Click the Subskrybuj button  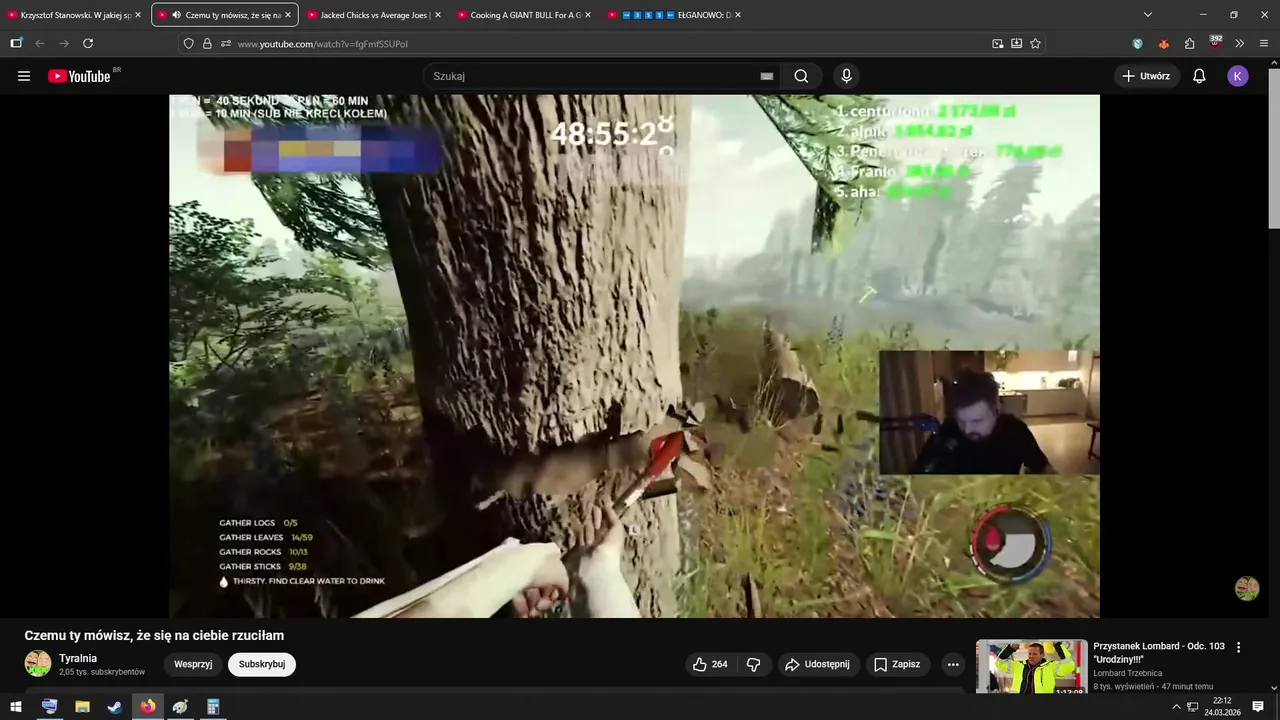262,664
